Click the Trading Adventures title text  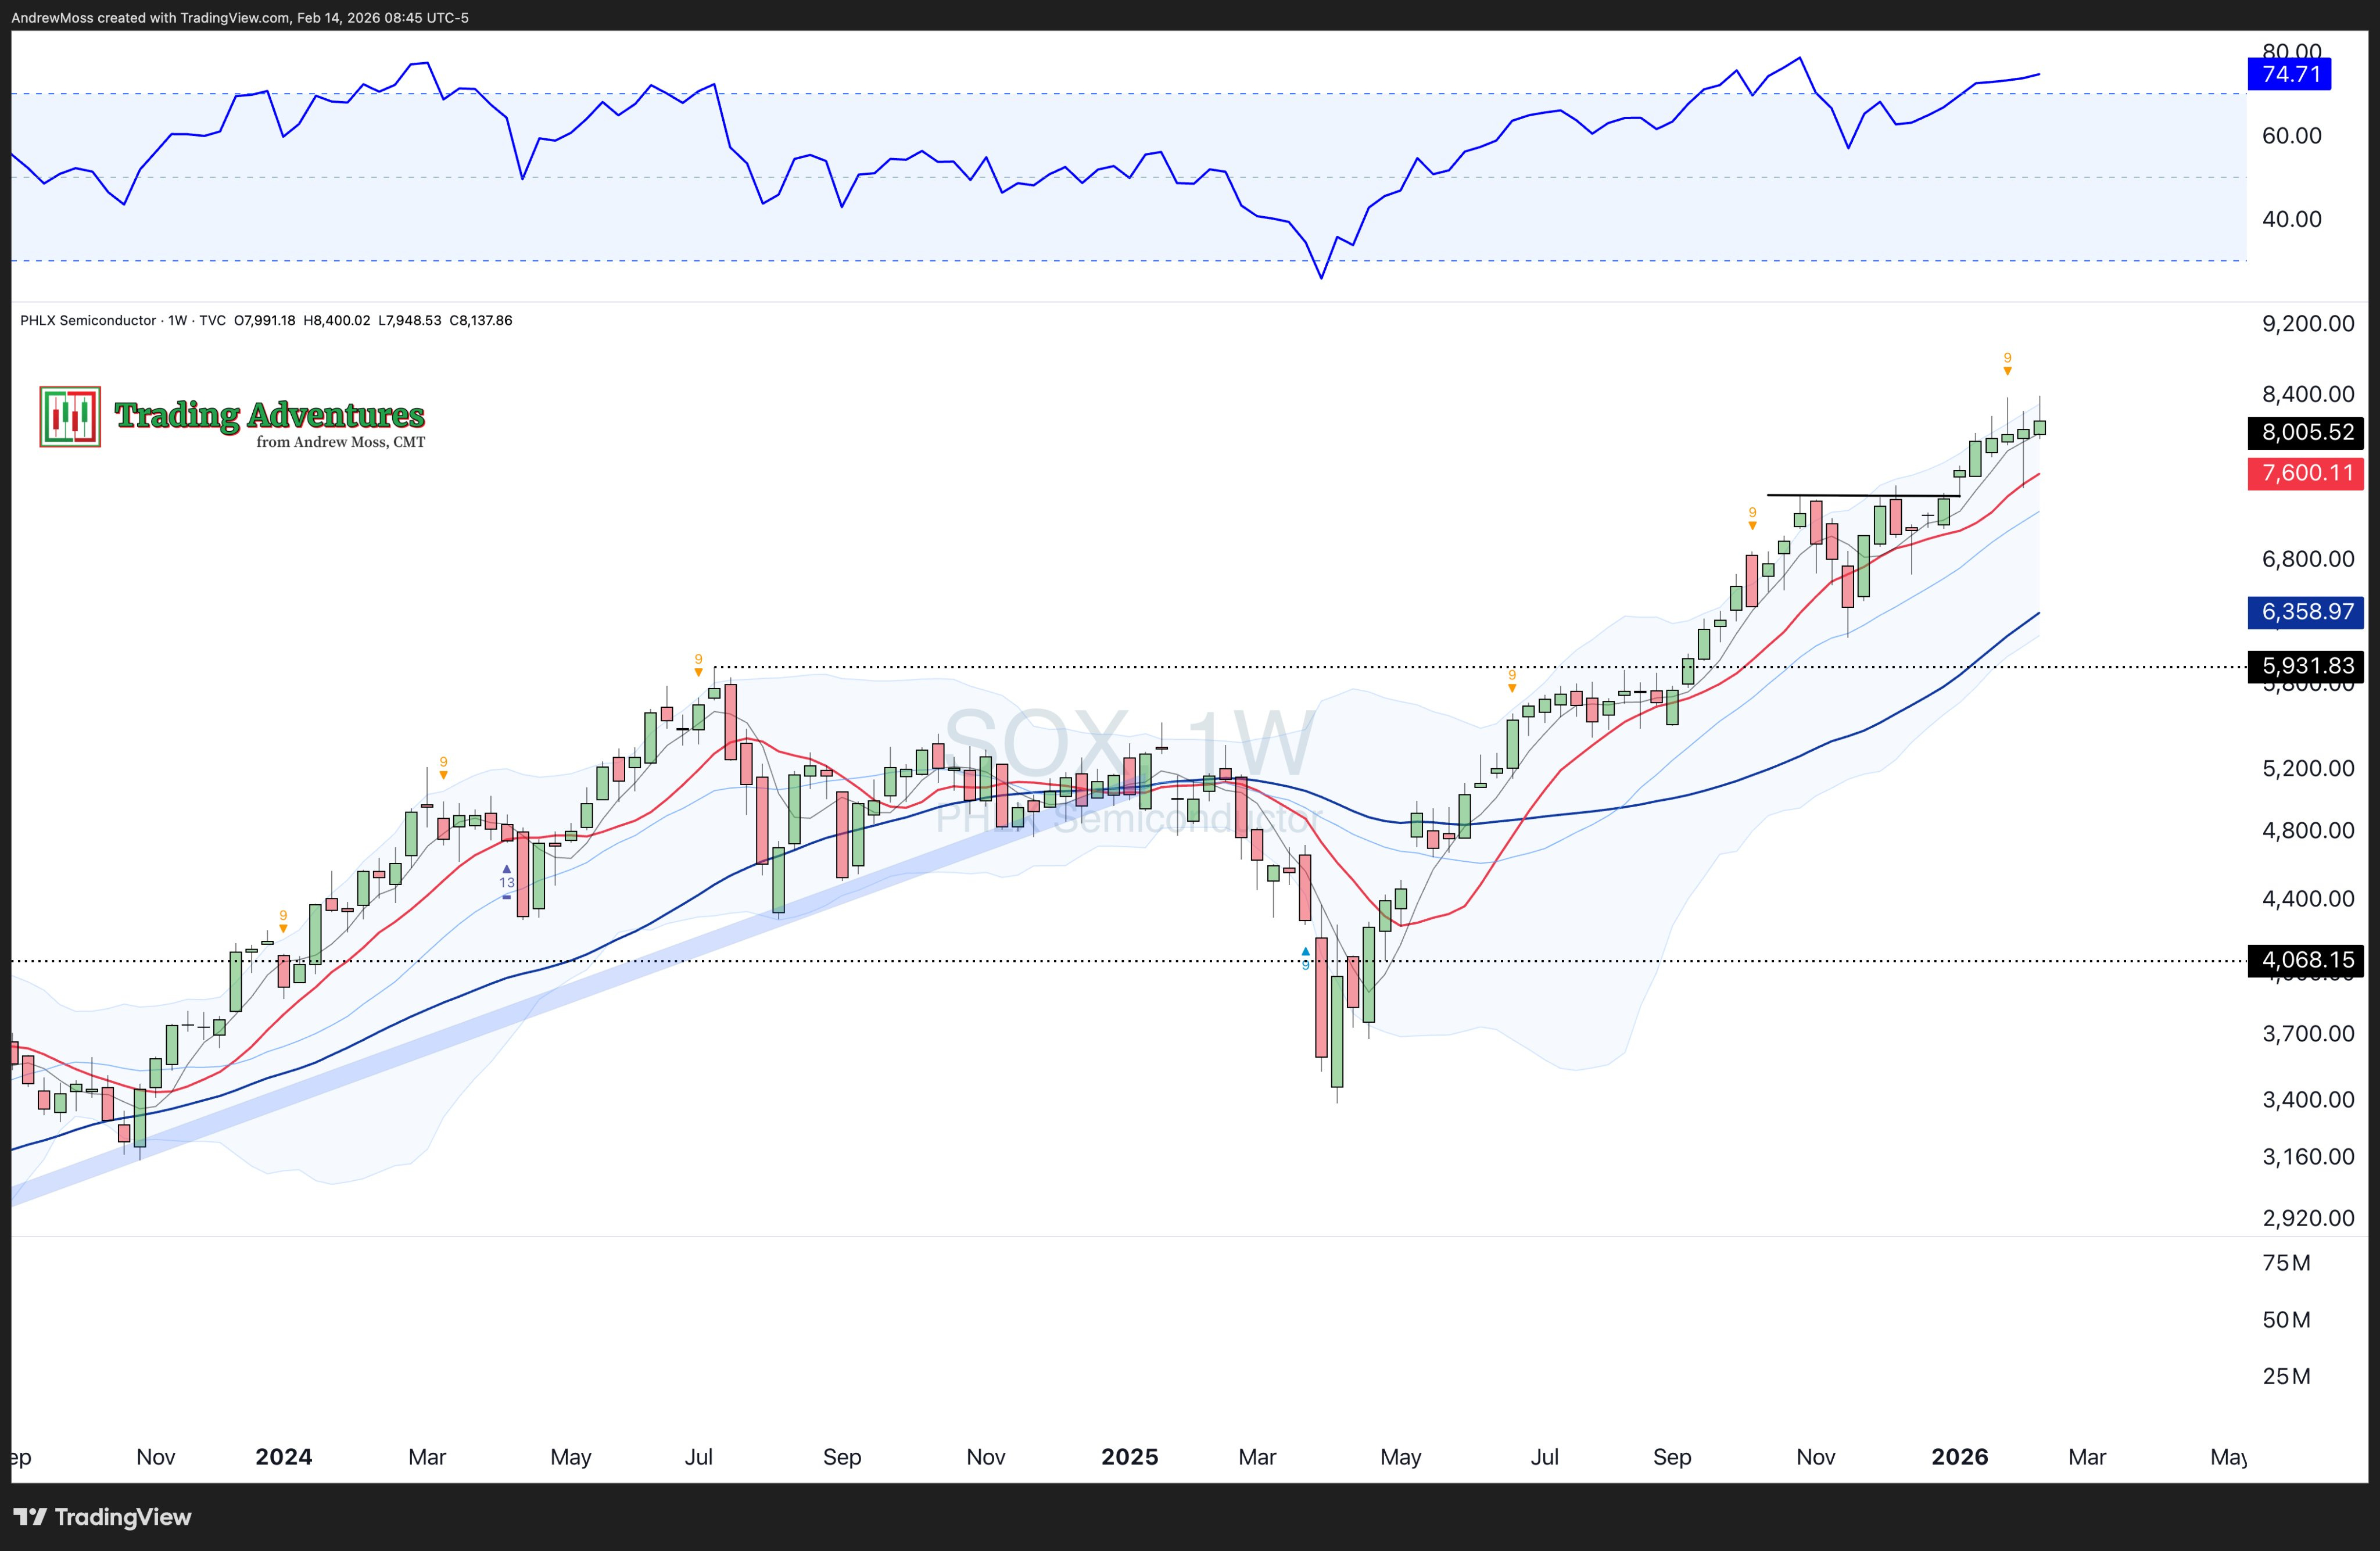tap(269, 414)
